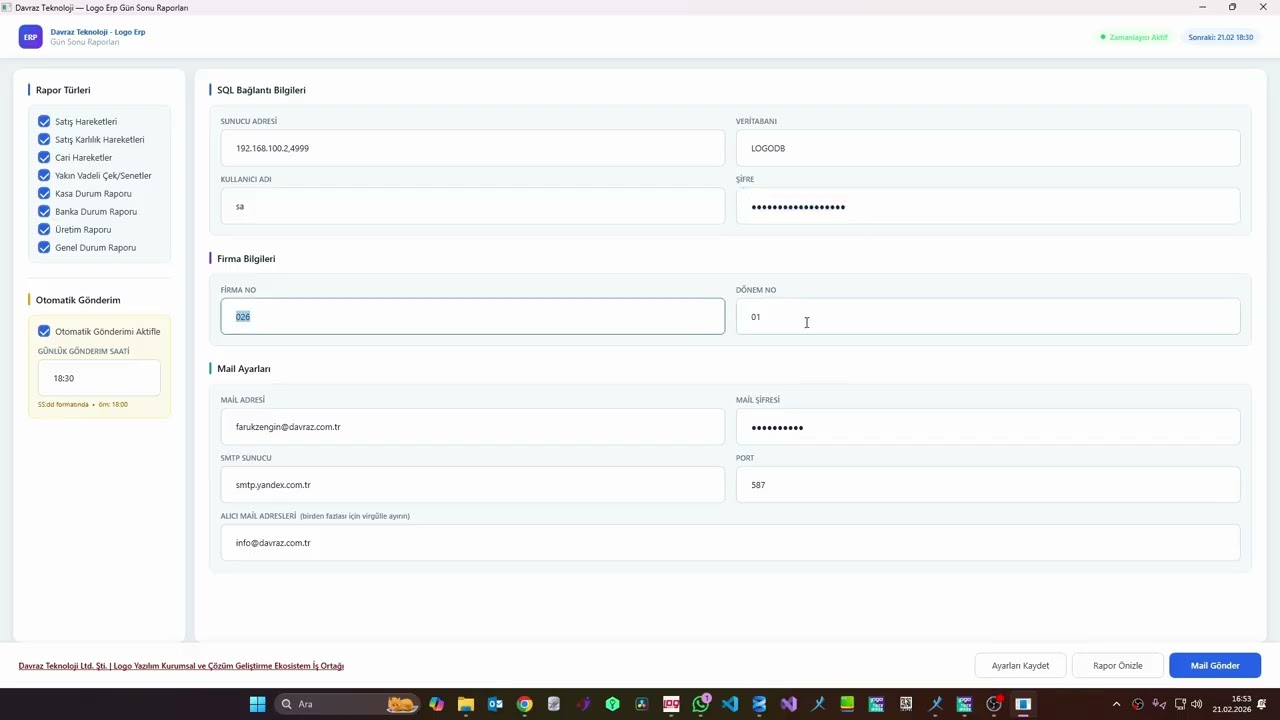
Task: Open the green hexagon app in taskbar
Action: coord(612,704)
